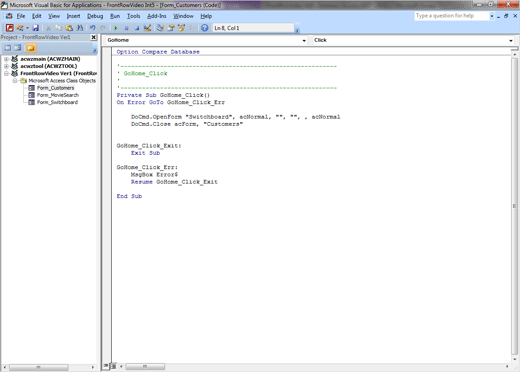The image size is (520, 372).
Task: Open the Insert Module dropdown arrow
Action: (27, 28)
